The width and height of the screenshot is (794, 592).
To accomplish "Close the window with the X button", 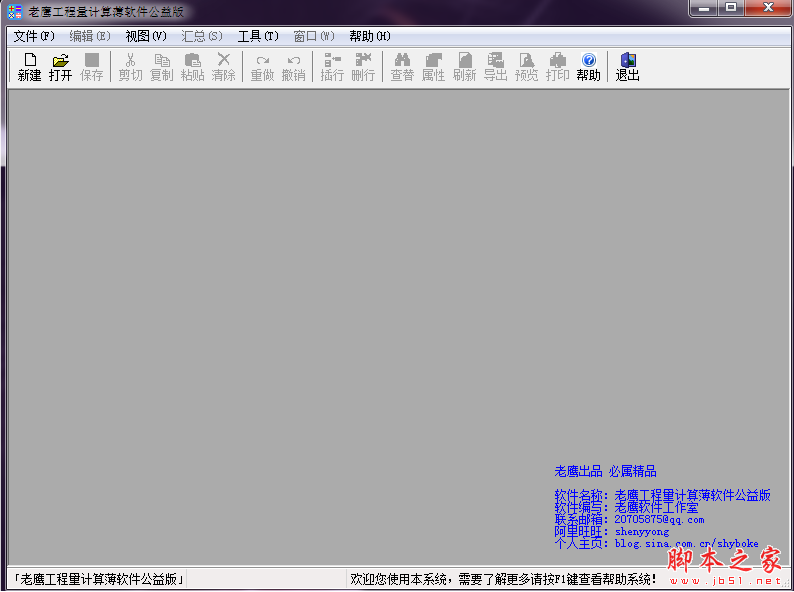I will (x=768, y=8).
